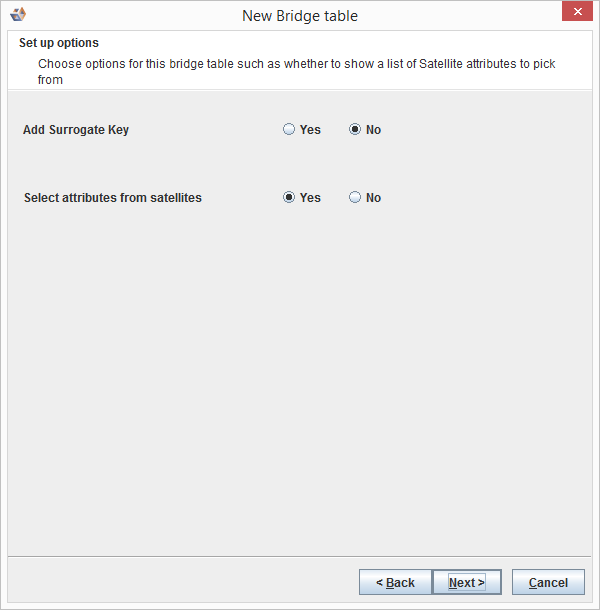Image resolution: width=600 pixels, height=610 pixels.
Task: Click 'Yes' text beside Select attributes row
Action: pyautogui.click(x=310, y=198)
